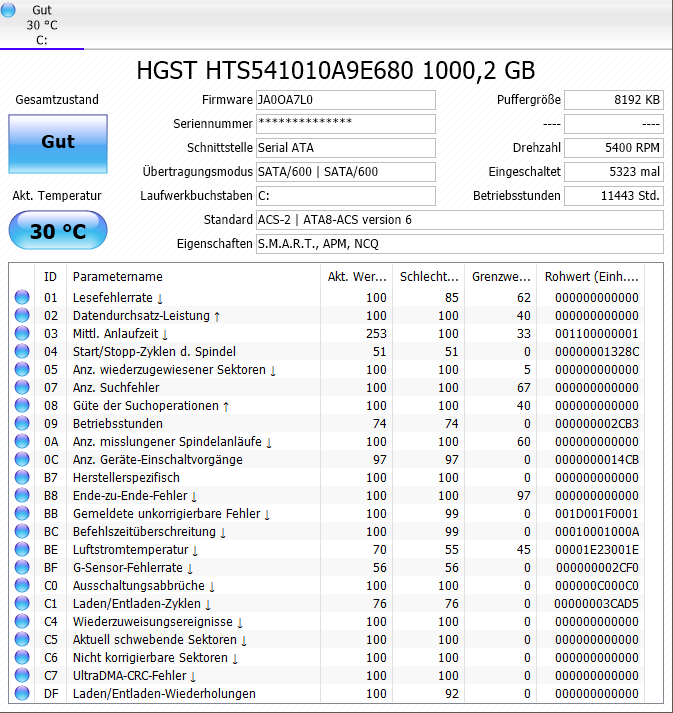
Task: Click status orb for Laden/Entladen-Wiederholungen row
Action: pos(22,693)
